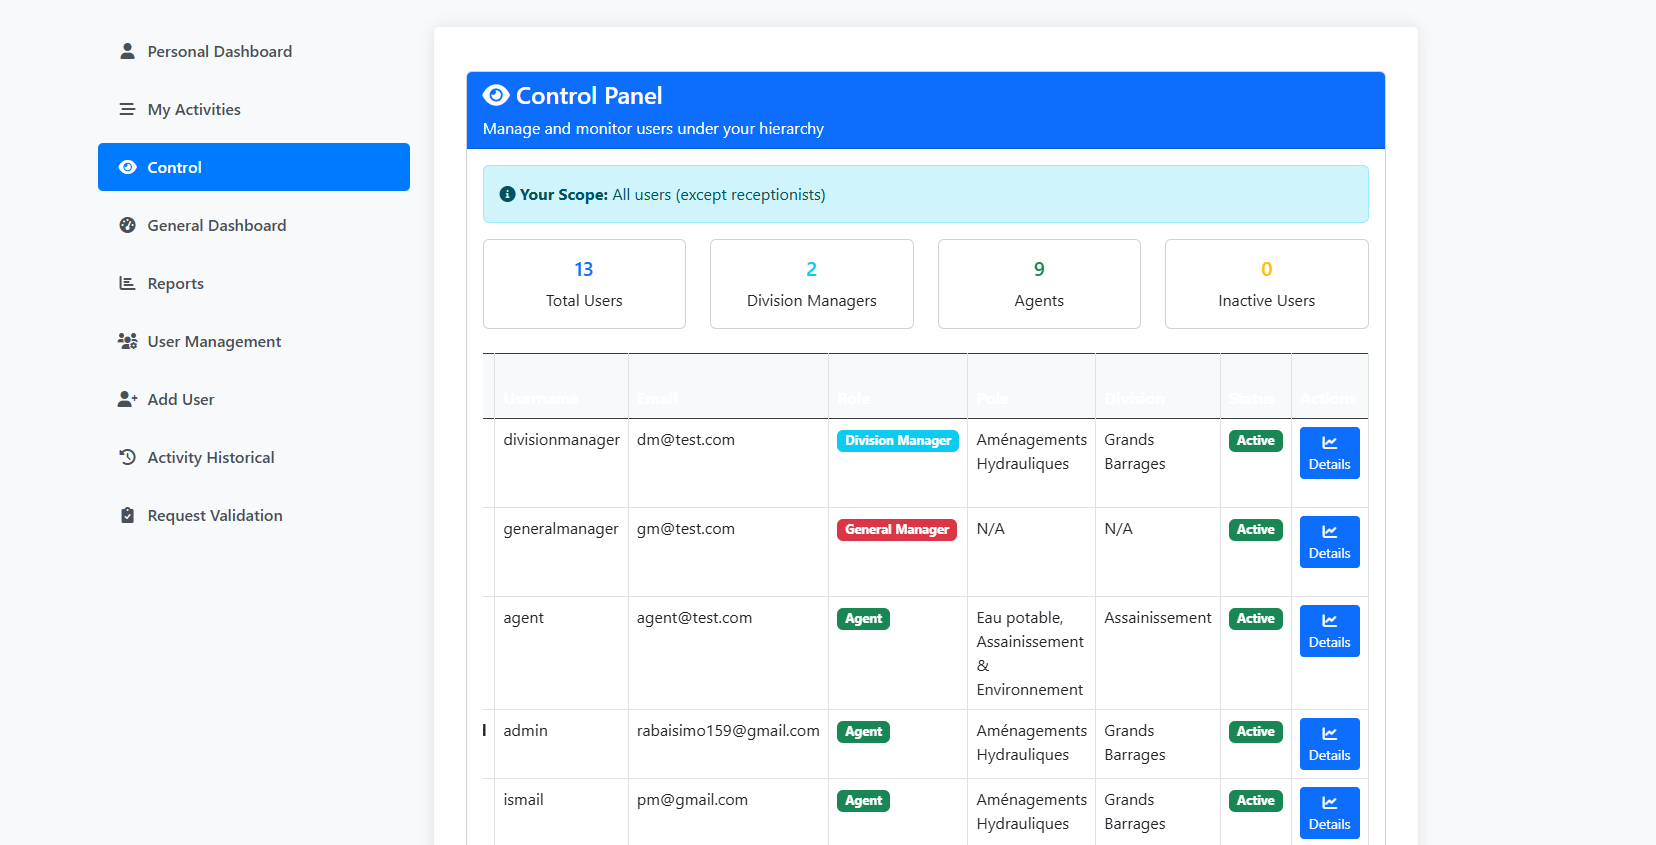
Task: Click the Activity Historical clock icon
Action: point(127,457)
